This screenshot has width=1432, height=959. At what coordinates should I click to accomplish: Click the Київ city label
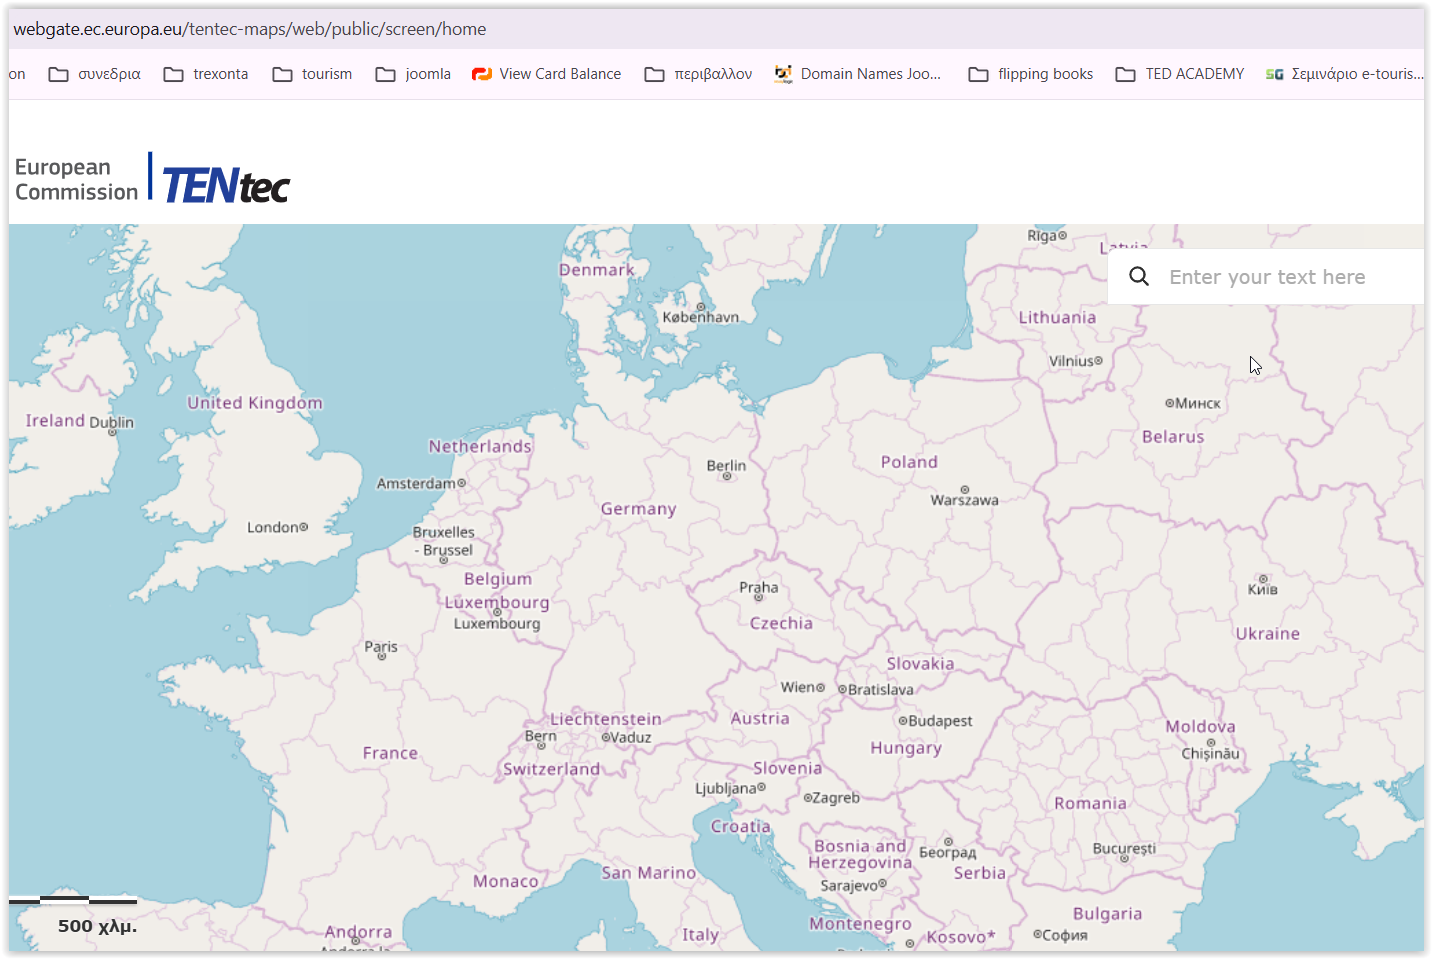[1263, 590]
